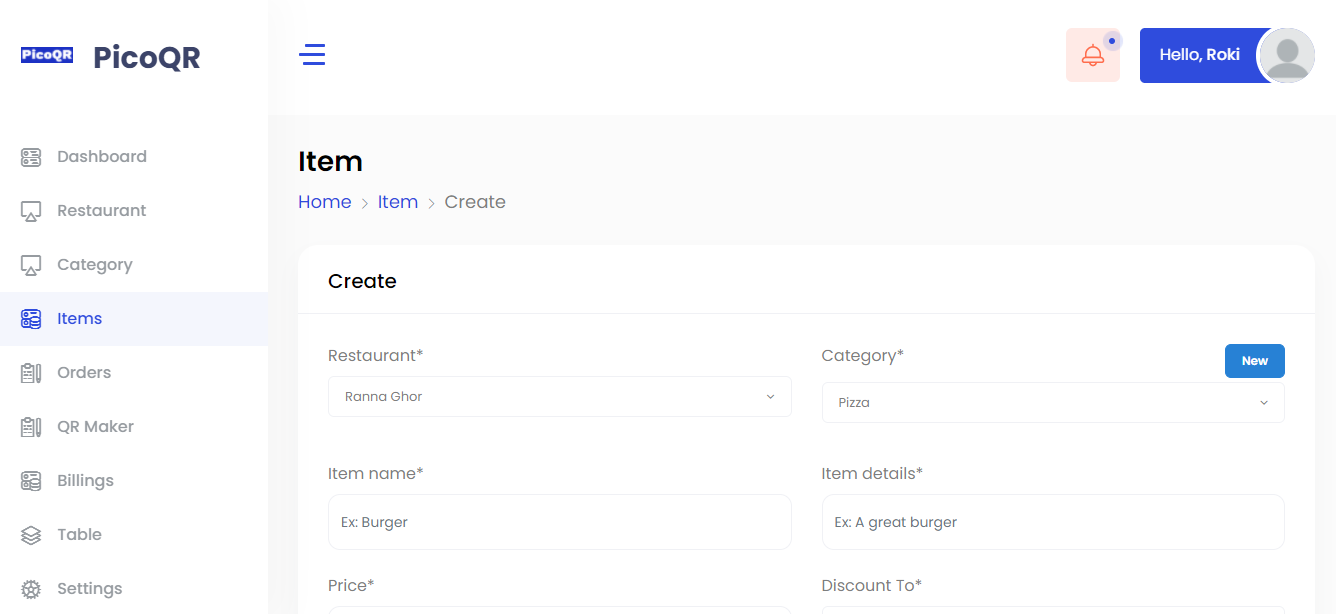Image resolution: width=1336 pixels, height=614 pixels.
Task: Click the Table layers icon
Action: click(31, 535)
